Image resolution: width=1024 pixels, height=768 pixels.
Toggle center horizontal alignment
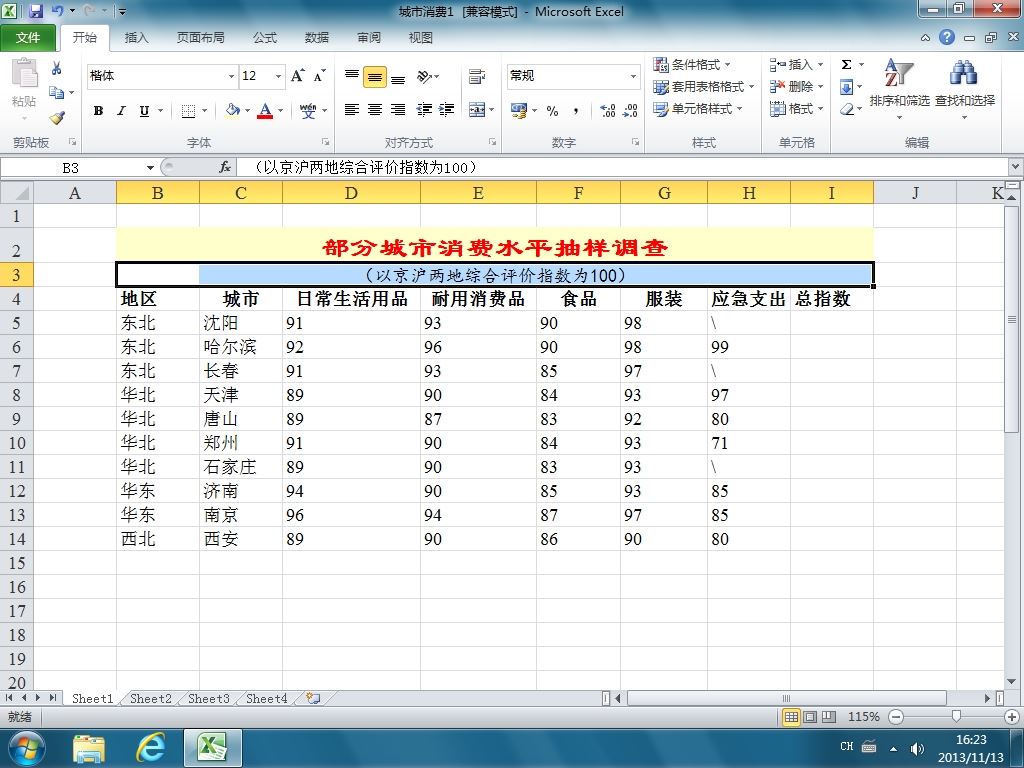tap(375, 110)
